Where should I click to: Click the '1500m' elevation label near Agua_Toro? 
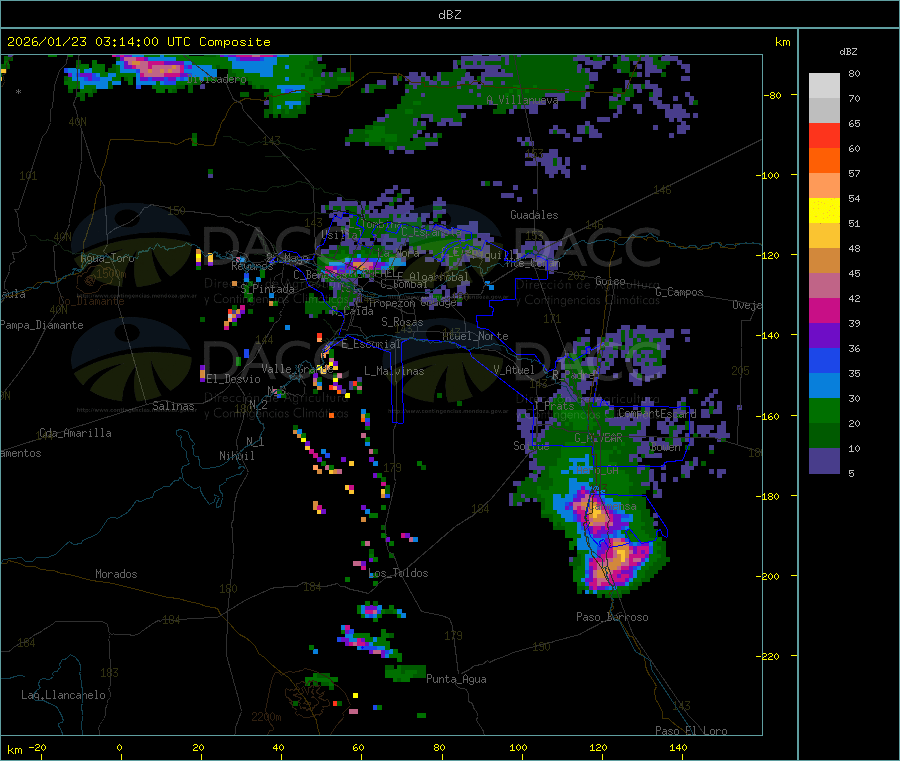tap(111, 274)
